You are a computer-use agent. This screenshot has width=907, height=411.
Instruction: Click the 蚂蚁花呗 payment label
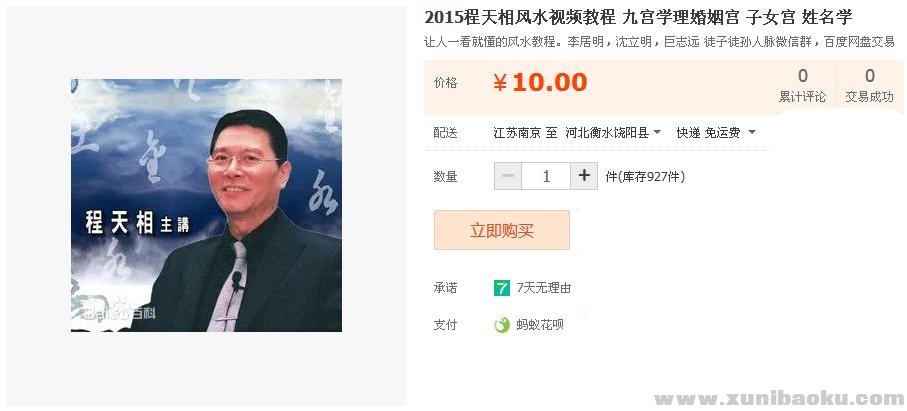(x=540, y=325)
